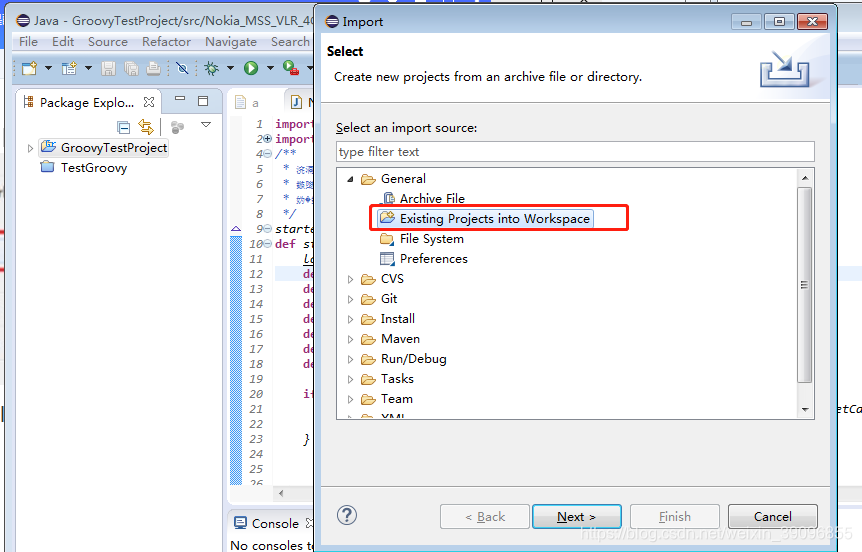This screenshot has width=862, height=552.
Task: Click the Next button
Action: pyautogui.click(x=577, y=517)
